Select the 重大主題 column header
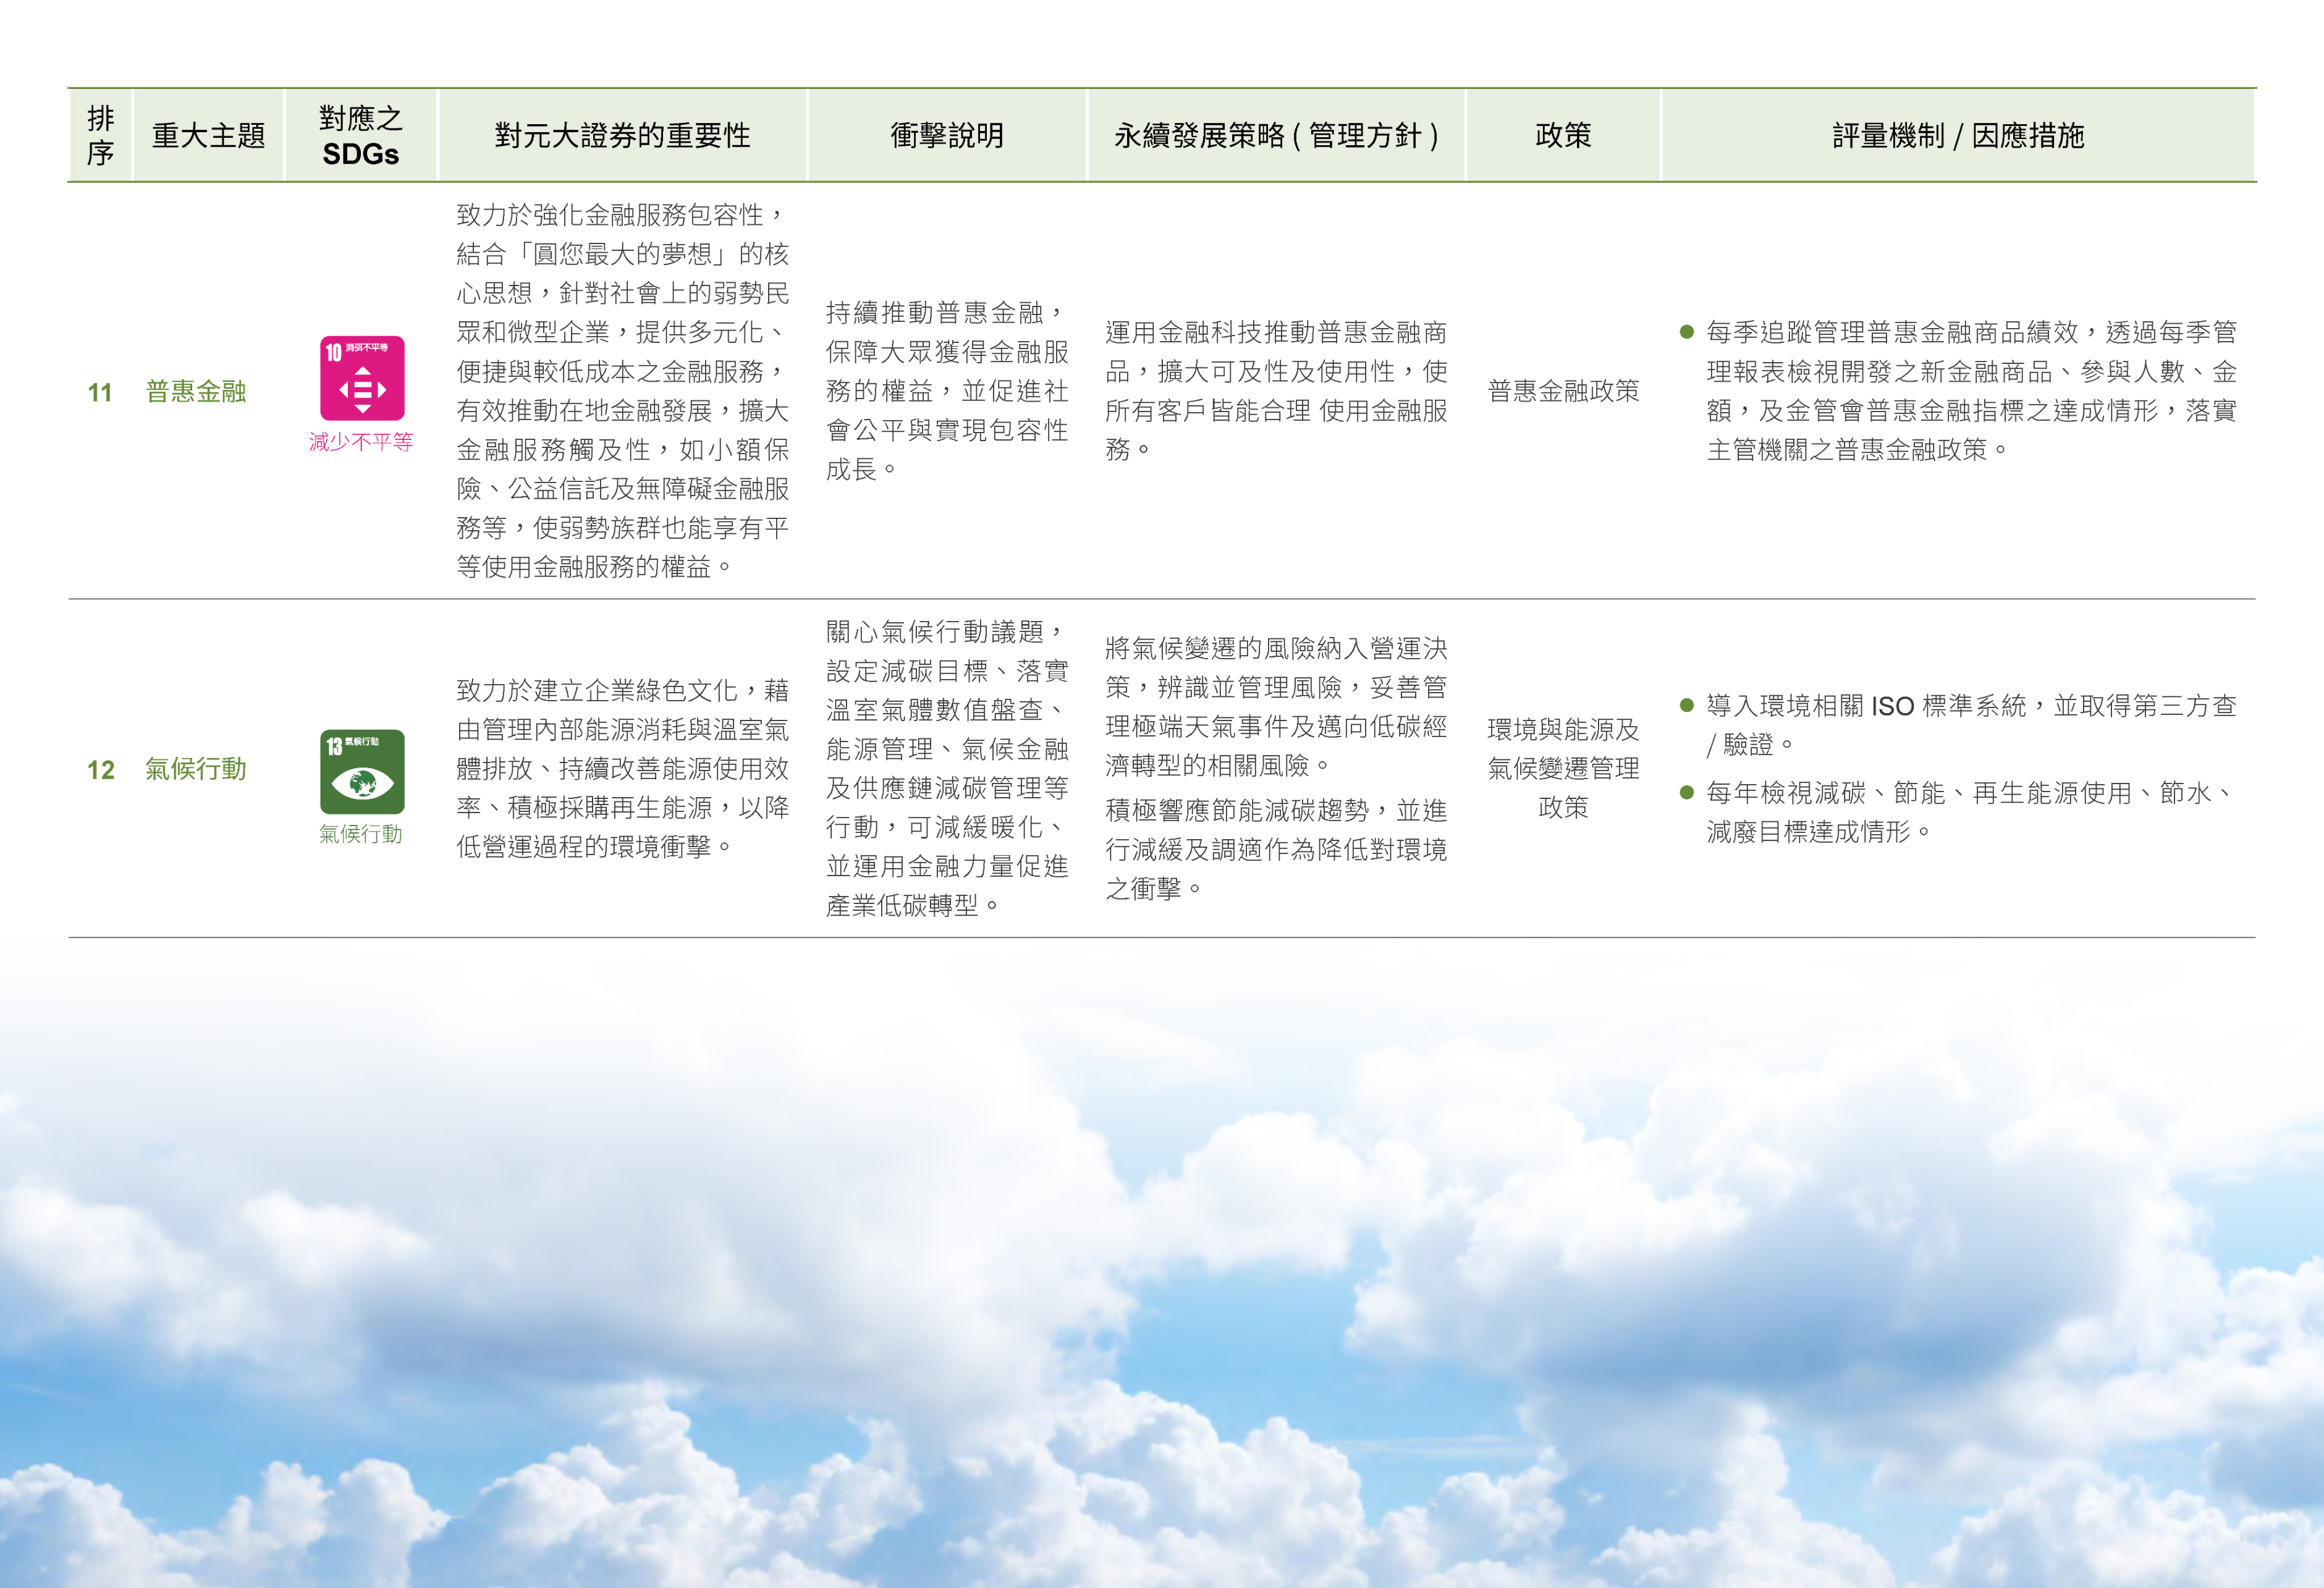The width and height of the screenshot is (2324, 1588). 208,135
